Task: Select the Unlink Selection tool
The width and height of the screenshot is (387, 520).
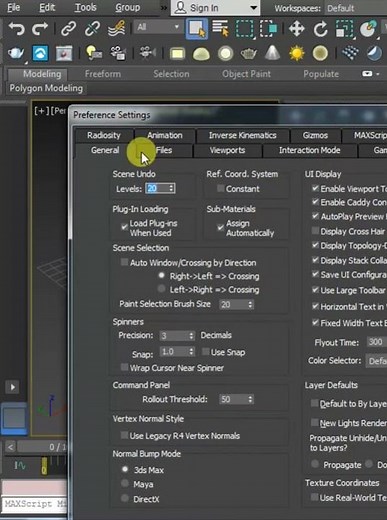Action: click(92, 29)
